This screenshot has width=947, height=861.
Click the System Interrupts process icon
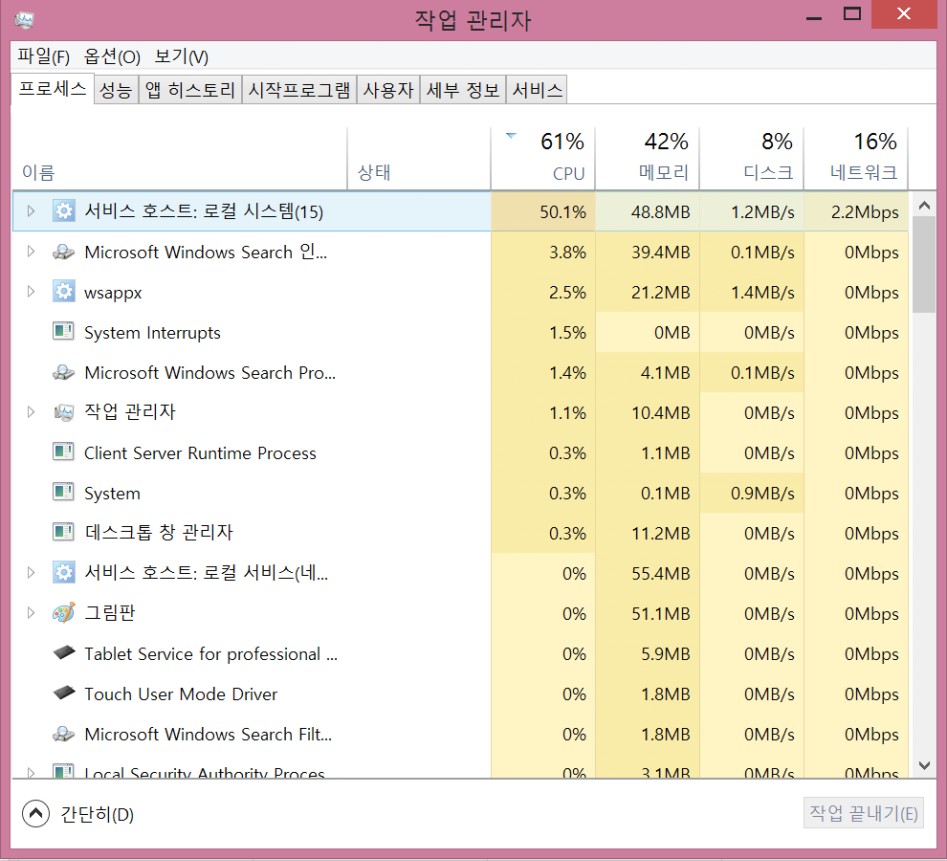pyautogui.click(x=63, y=332)
